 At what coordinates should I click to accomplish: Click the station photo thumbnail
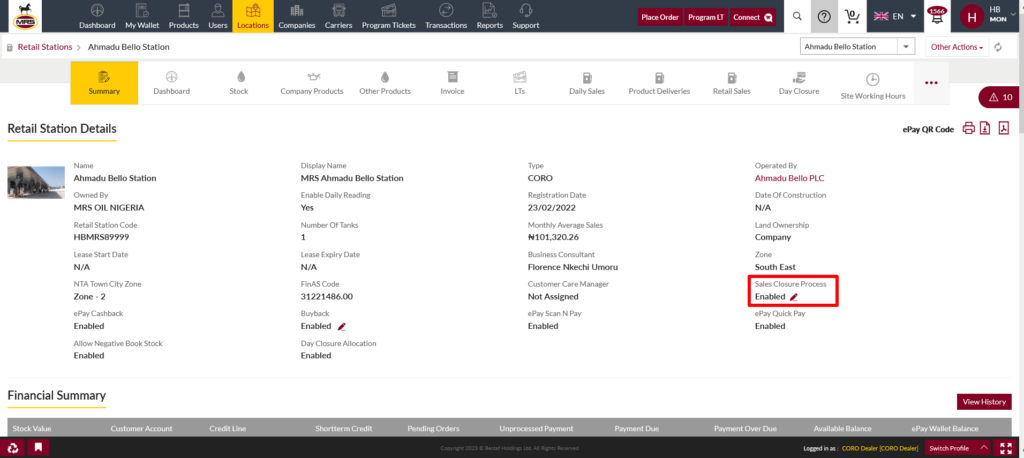(x=36, y=182)
